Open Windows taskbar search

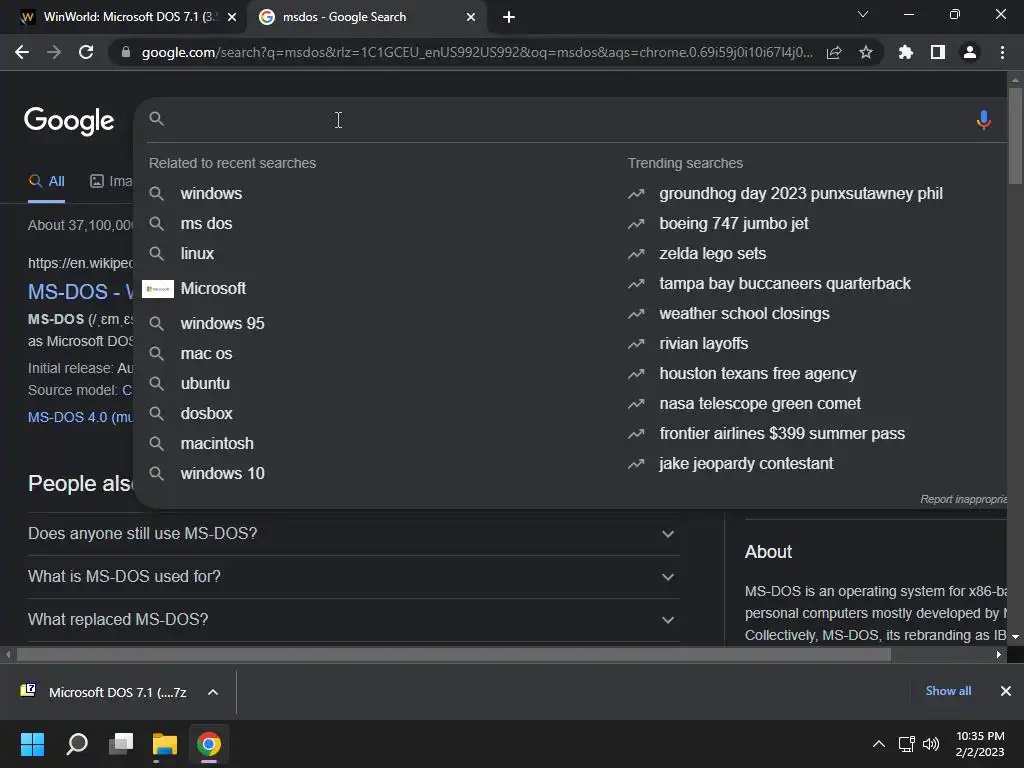pyautogui.click(x=77, y=744)
